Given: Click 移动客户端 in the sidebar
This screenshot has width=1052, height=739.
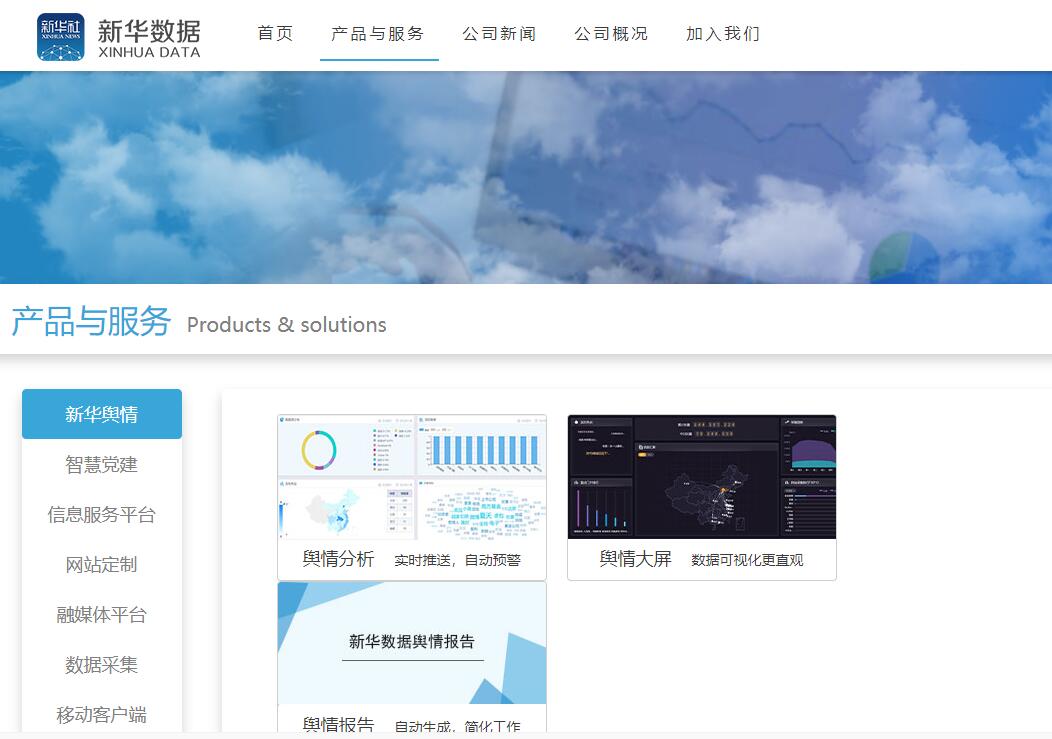Looking at the screenshot, I should coord(102,714).
